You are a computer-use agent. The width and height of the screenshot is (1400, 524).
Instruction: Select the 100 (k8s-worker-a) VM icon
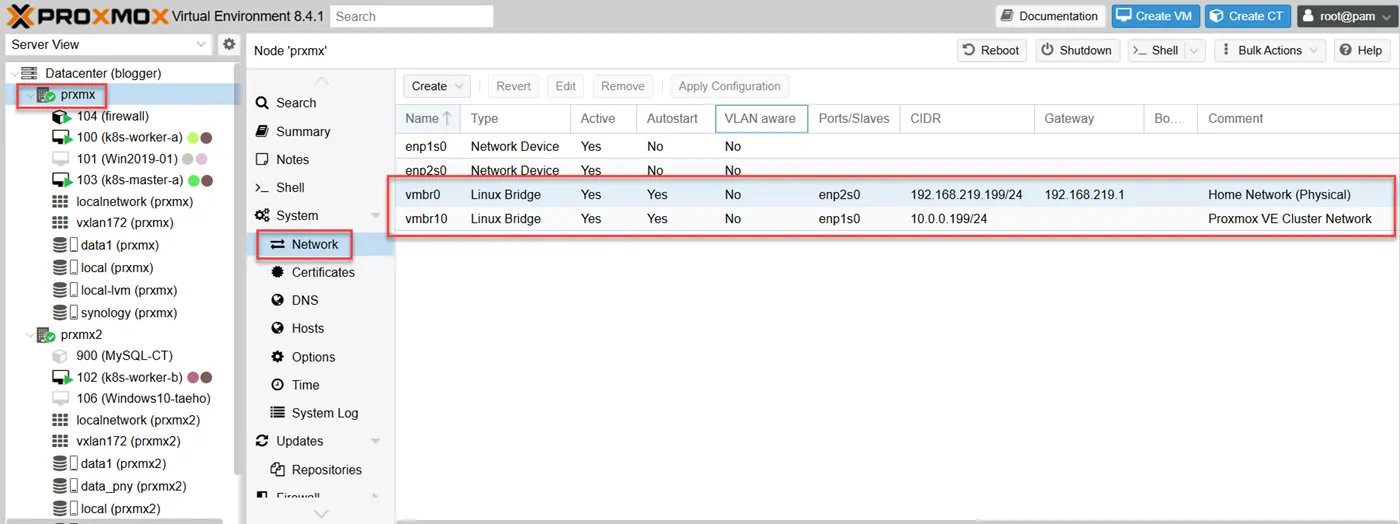coord(61,137)
